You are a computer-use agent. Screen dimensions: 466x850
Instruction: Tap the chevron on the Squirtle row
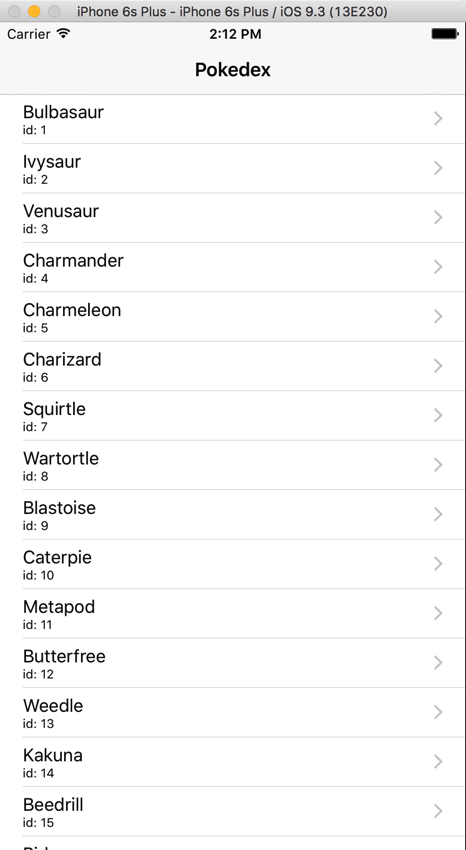(x=438, y=415)
